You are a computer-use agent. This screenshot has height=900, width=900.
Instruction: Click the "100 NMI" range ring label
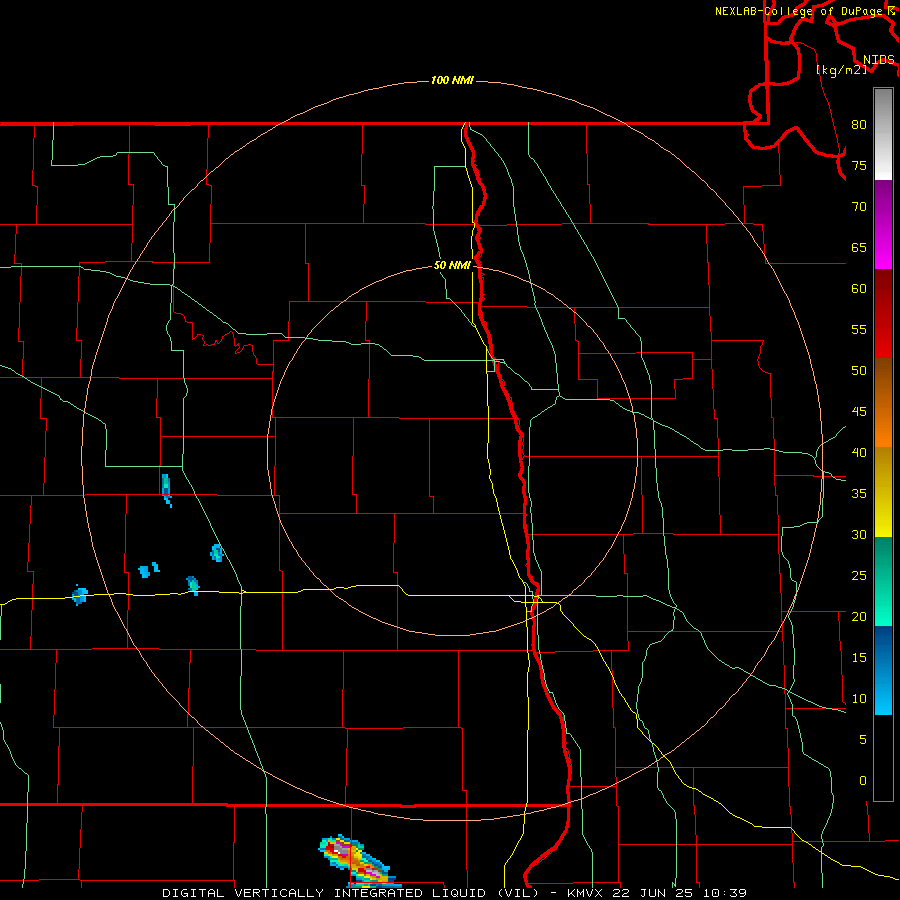point(452,80)
